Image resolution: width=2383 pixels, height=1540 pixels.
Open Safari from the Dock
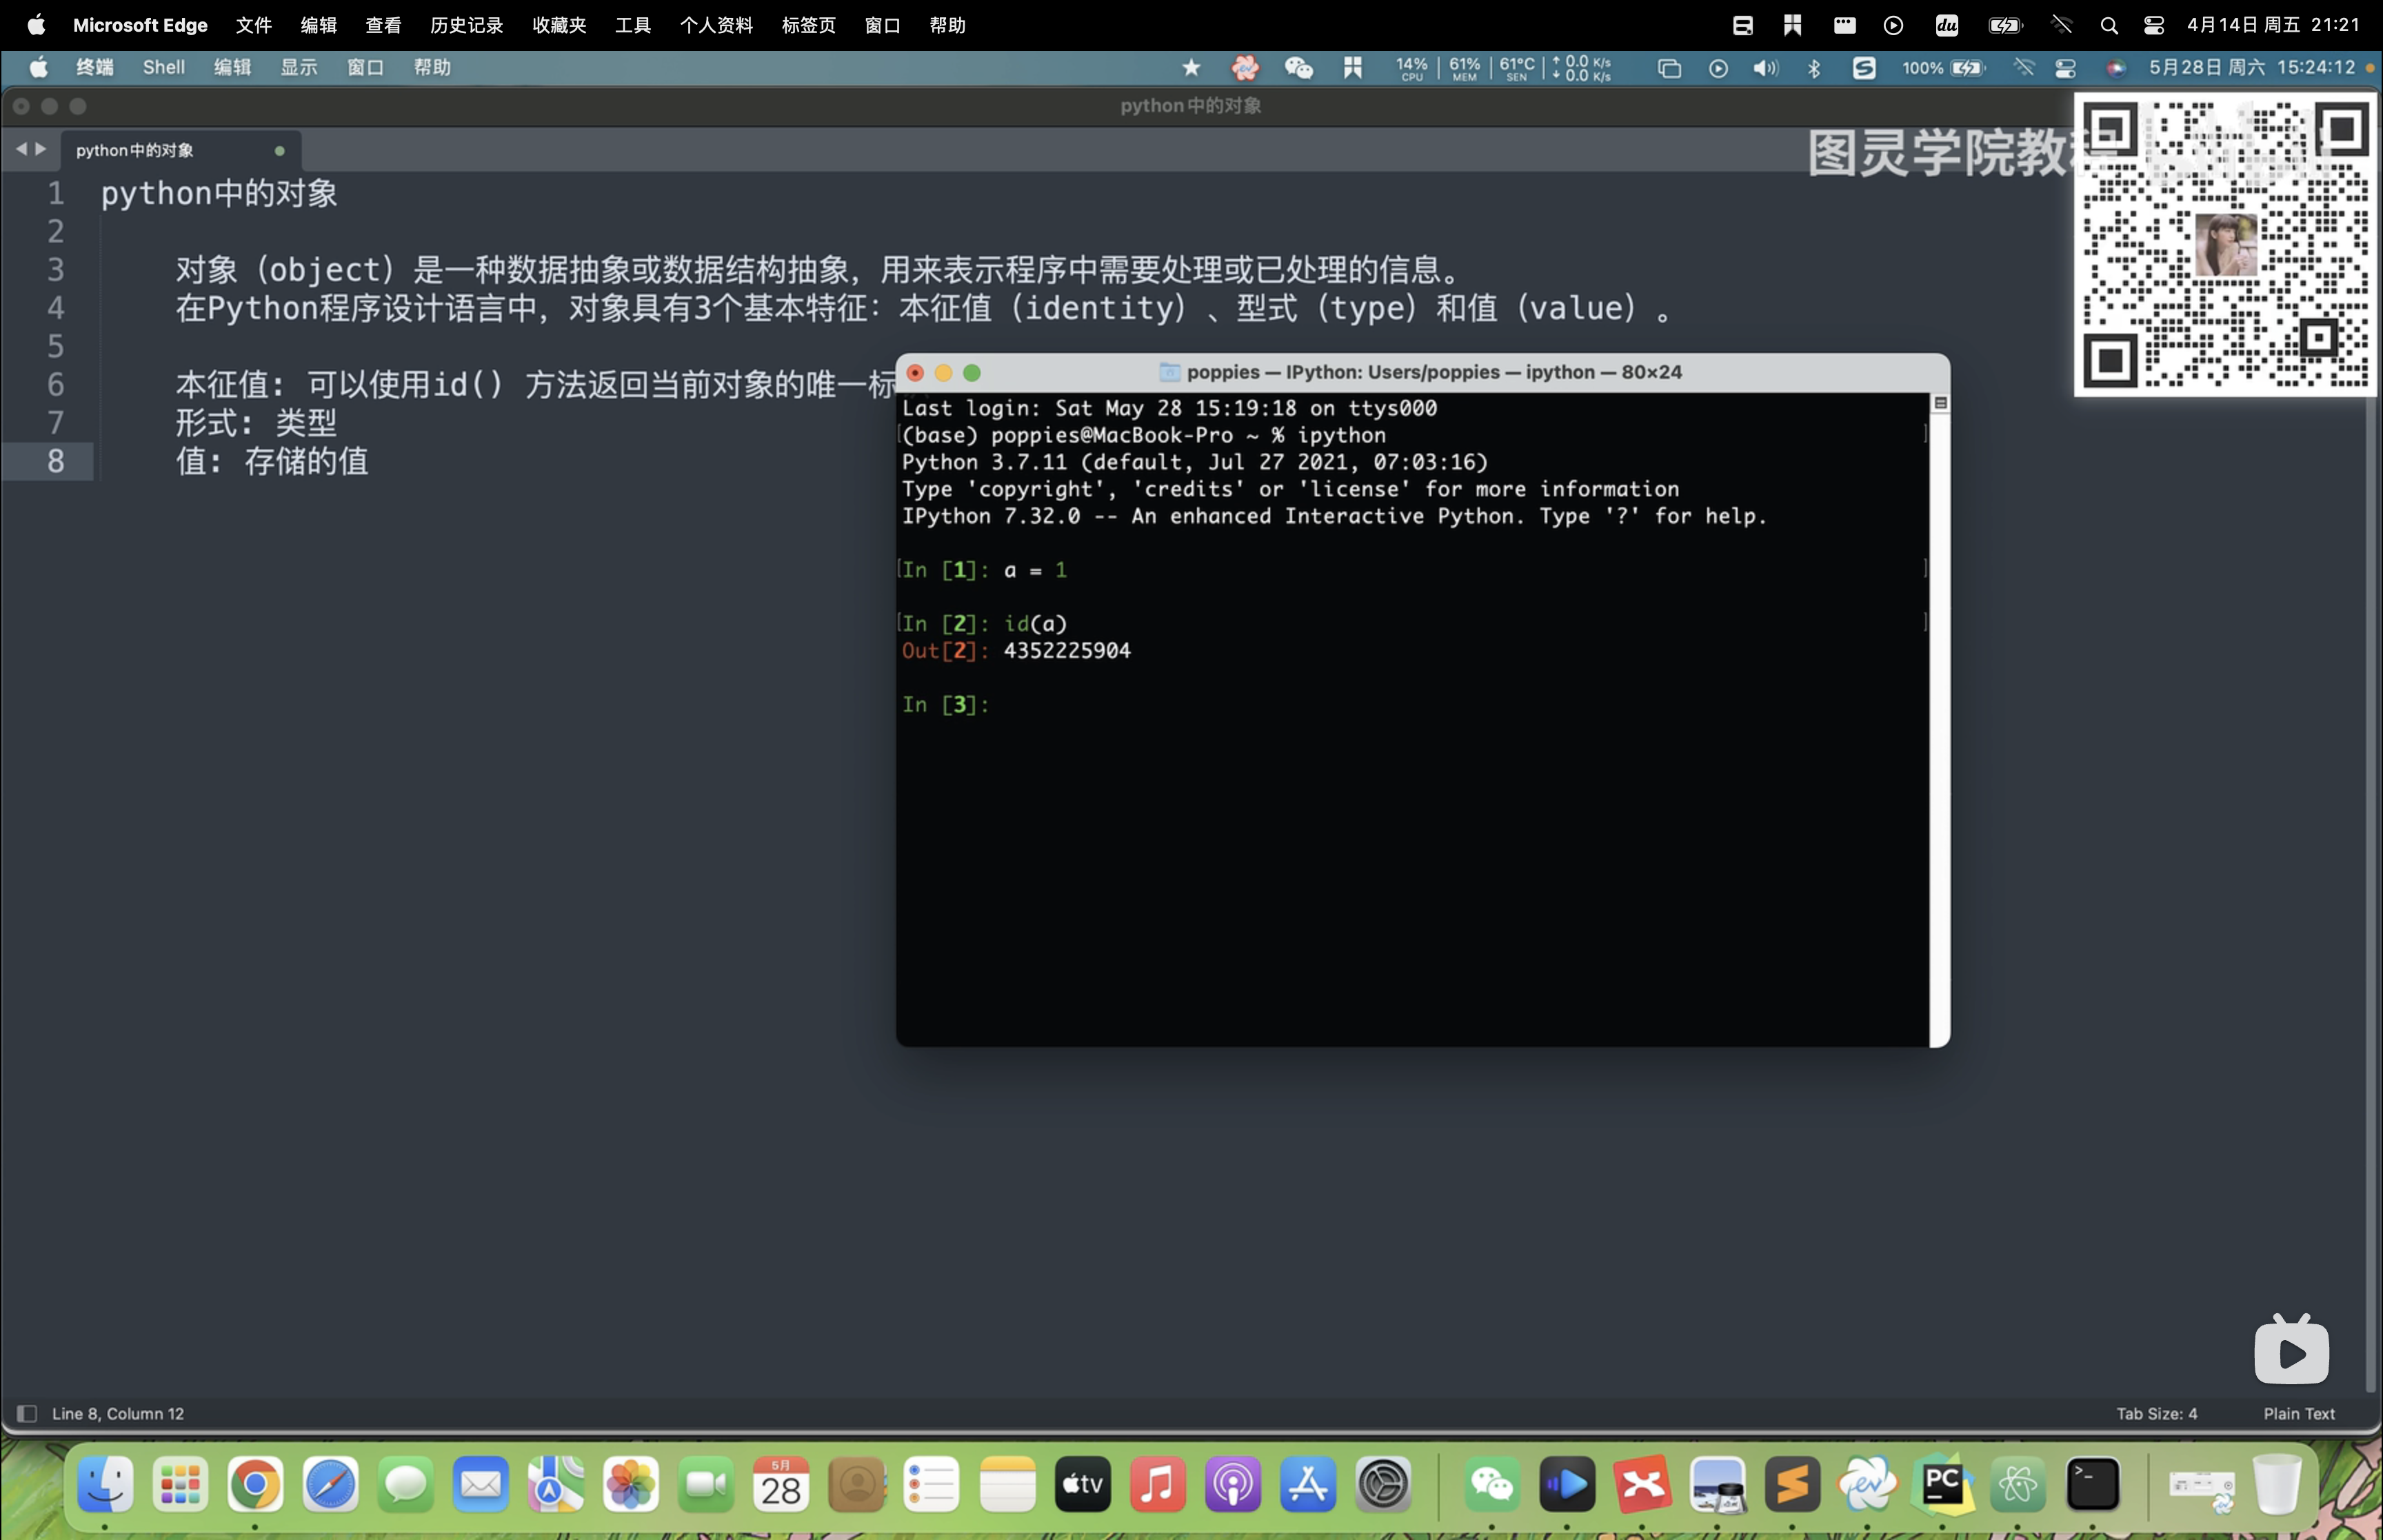(331, 1484)
